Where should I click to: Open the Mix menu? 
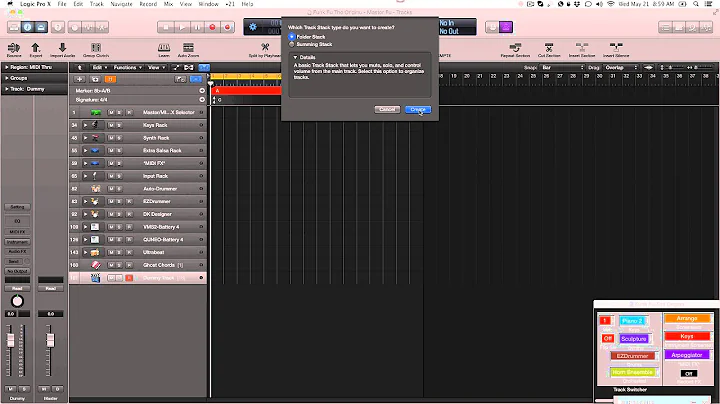[169, 4]
